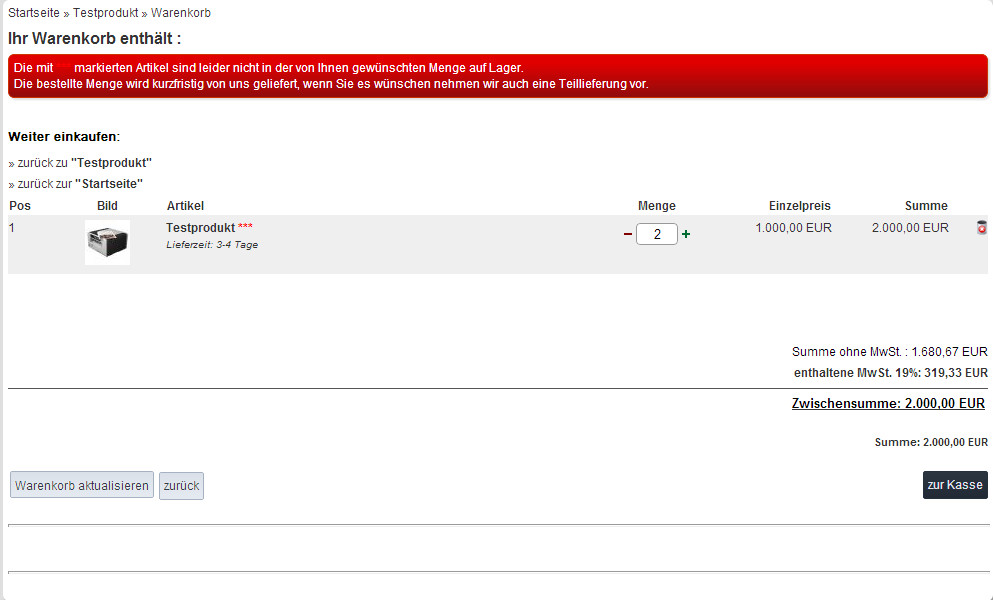Screen dimensions: 993x600
Task: Follow the zurück zur "Startseite" link
Action: tap(80, 184)
